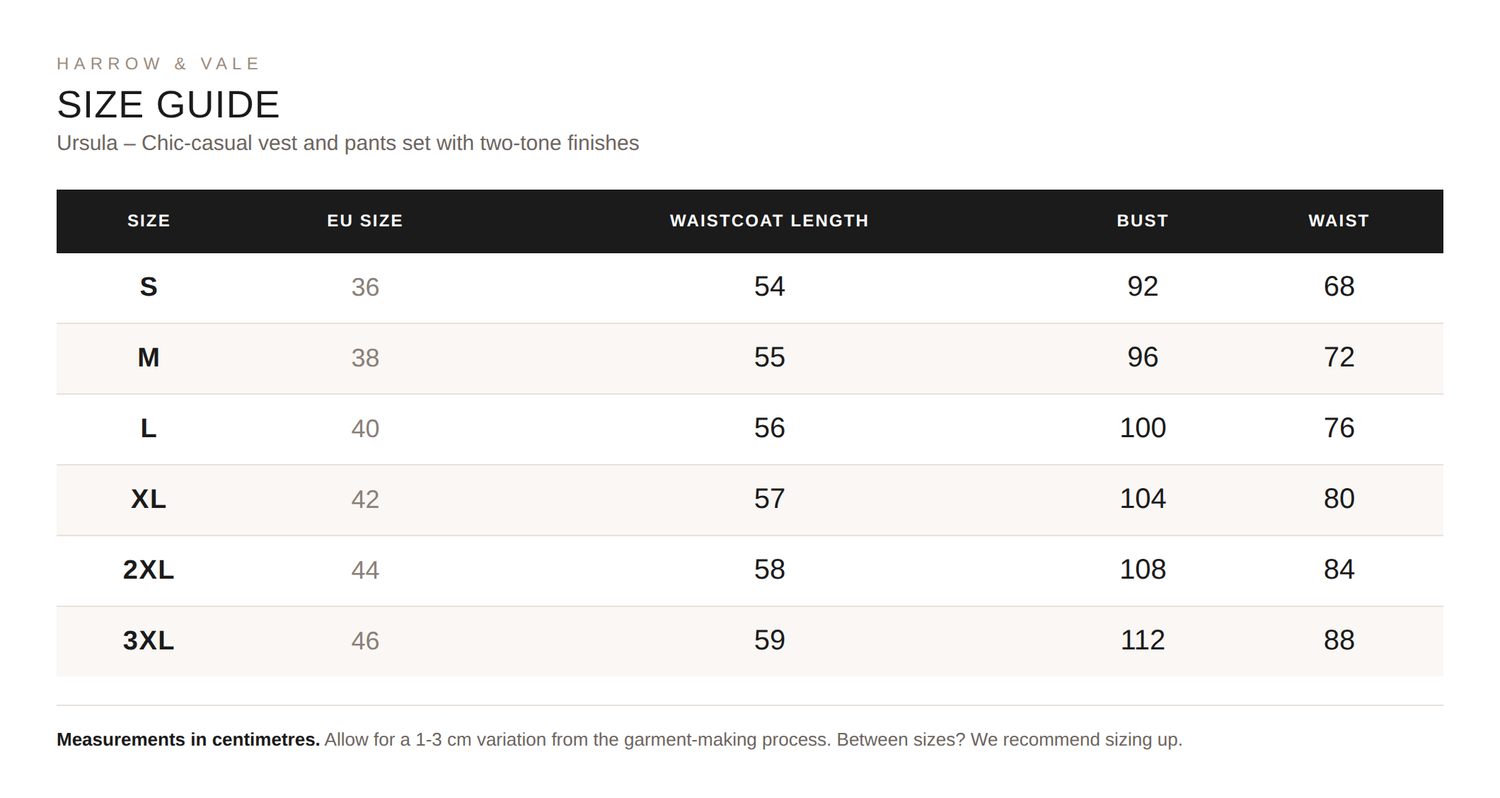Select the 3XL size row label
This screenshot has width=1500, height=798.
[149, 641]
